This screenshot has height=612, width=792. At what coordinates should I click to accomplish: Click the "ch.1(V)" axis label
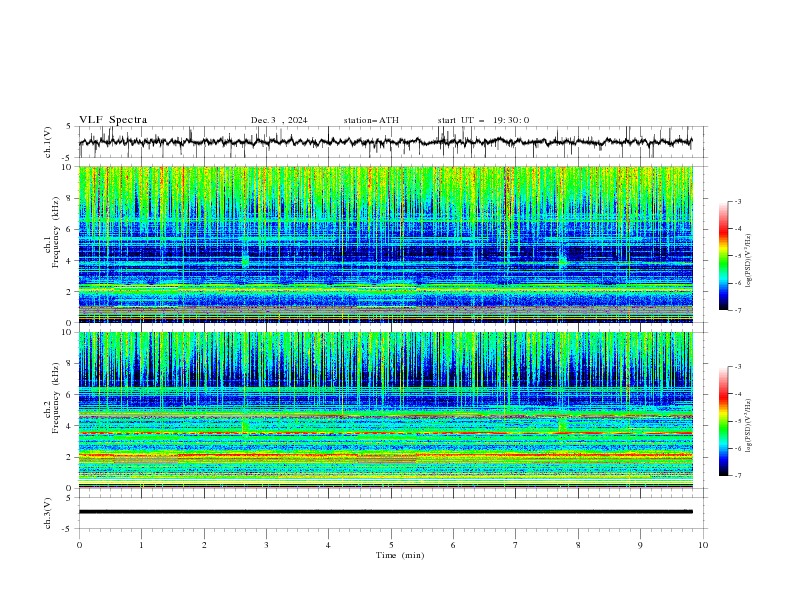pyautogui.click(x=48, y=142)
